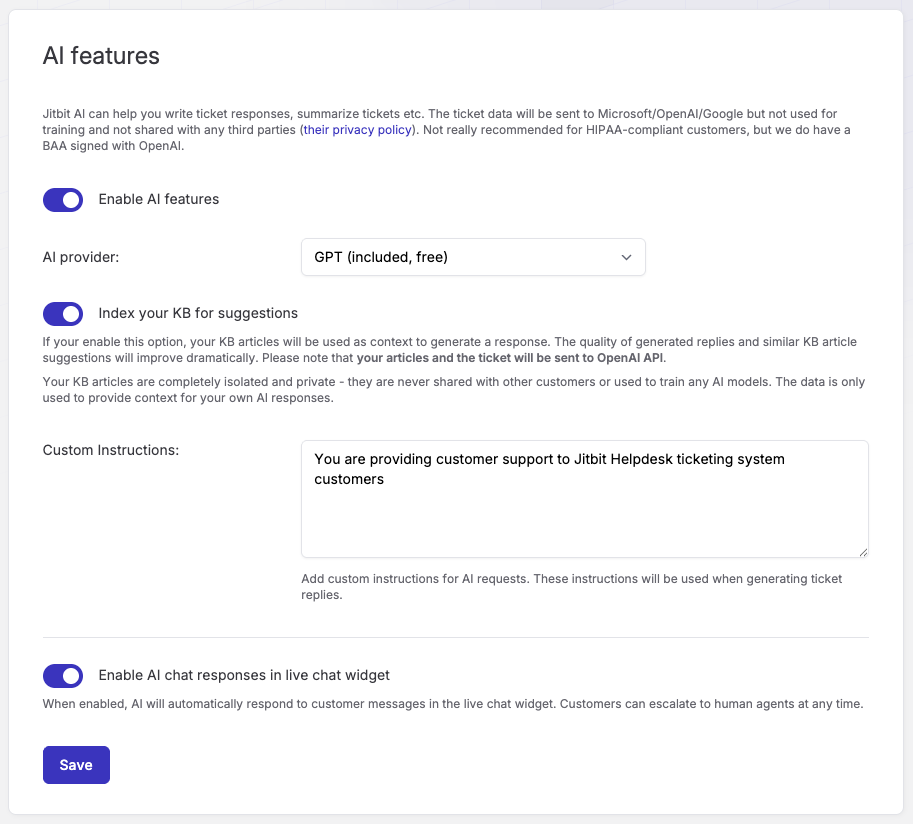Image resolution: width=913 pixels, height=824 pixels.
Task: Open the AI provider dropdown
Action: click(x=473, y=257)
